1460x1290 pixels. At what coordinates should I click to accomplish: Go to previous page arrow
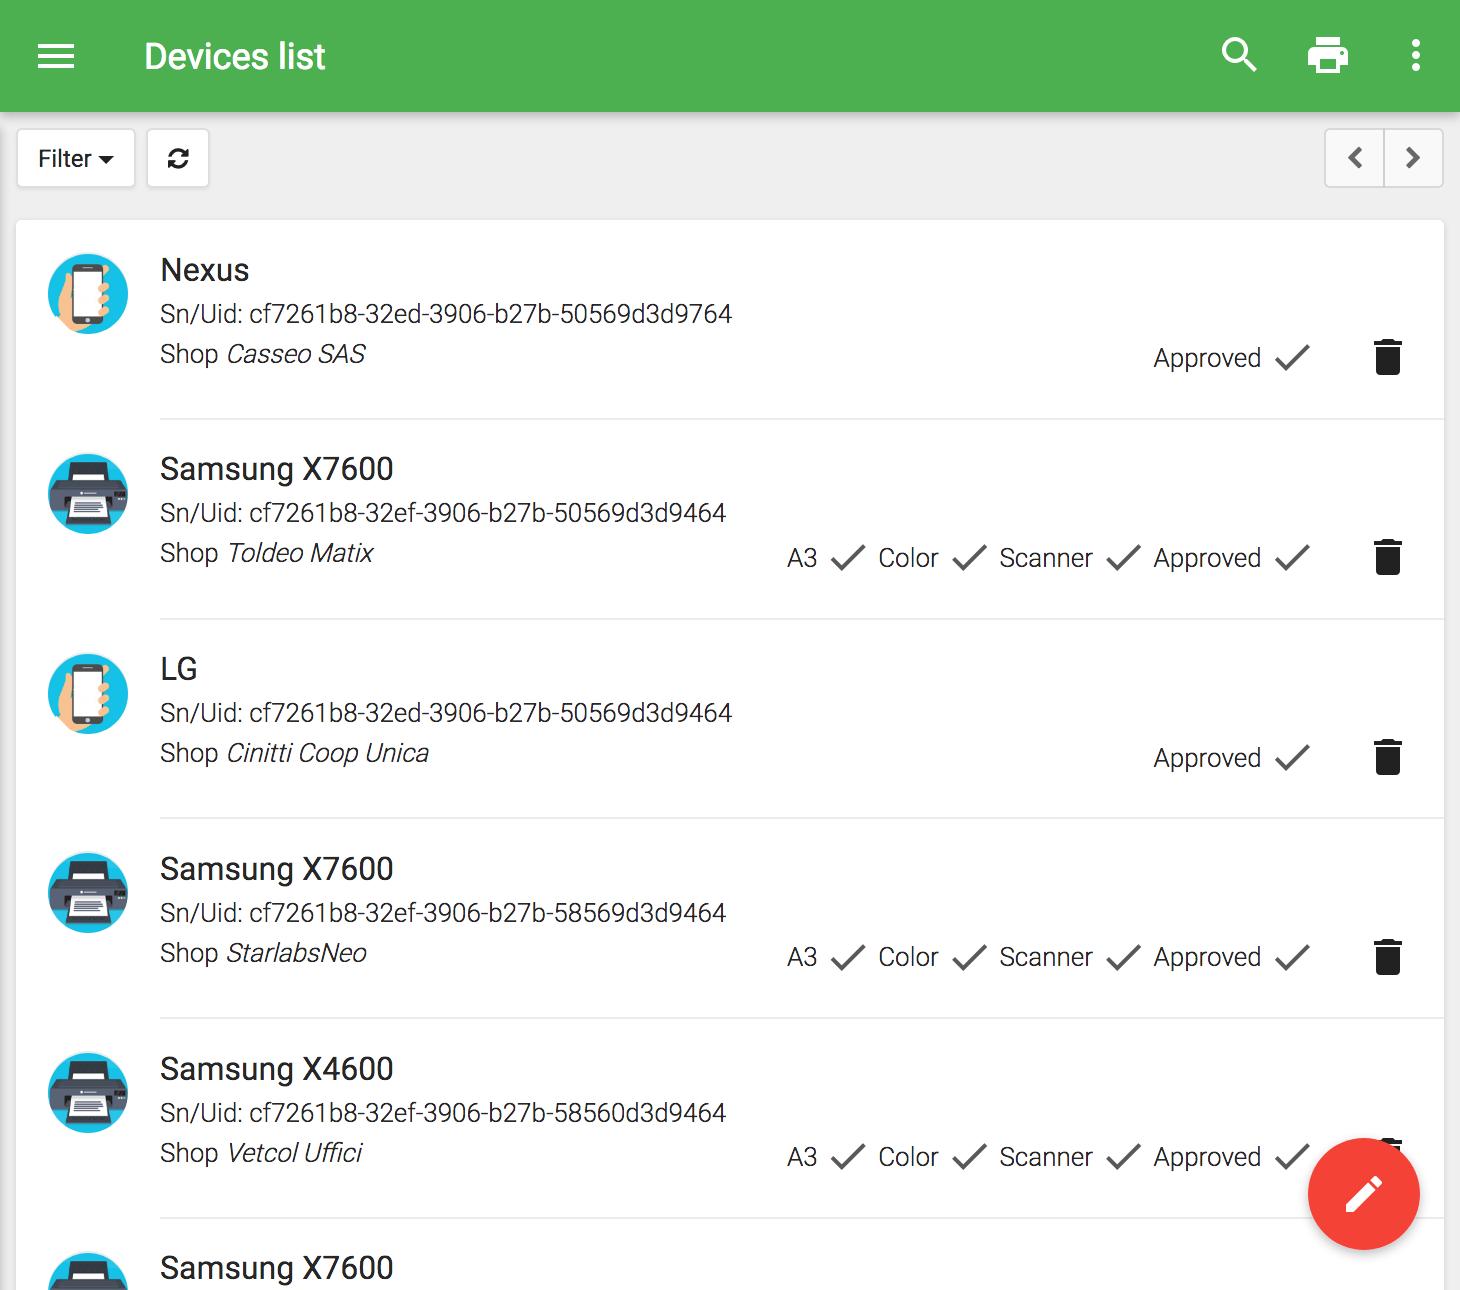pyautogui.click(x=1355, y=158)
